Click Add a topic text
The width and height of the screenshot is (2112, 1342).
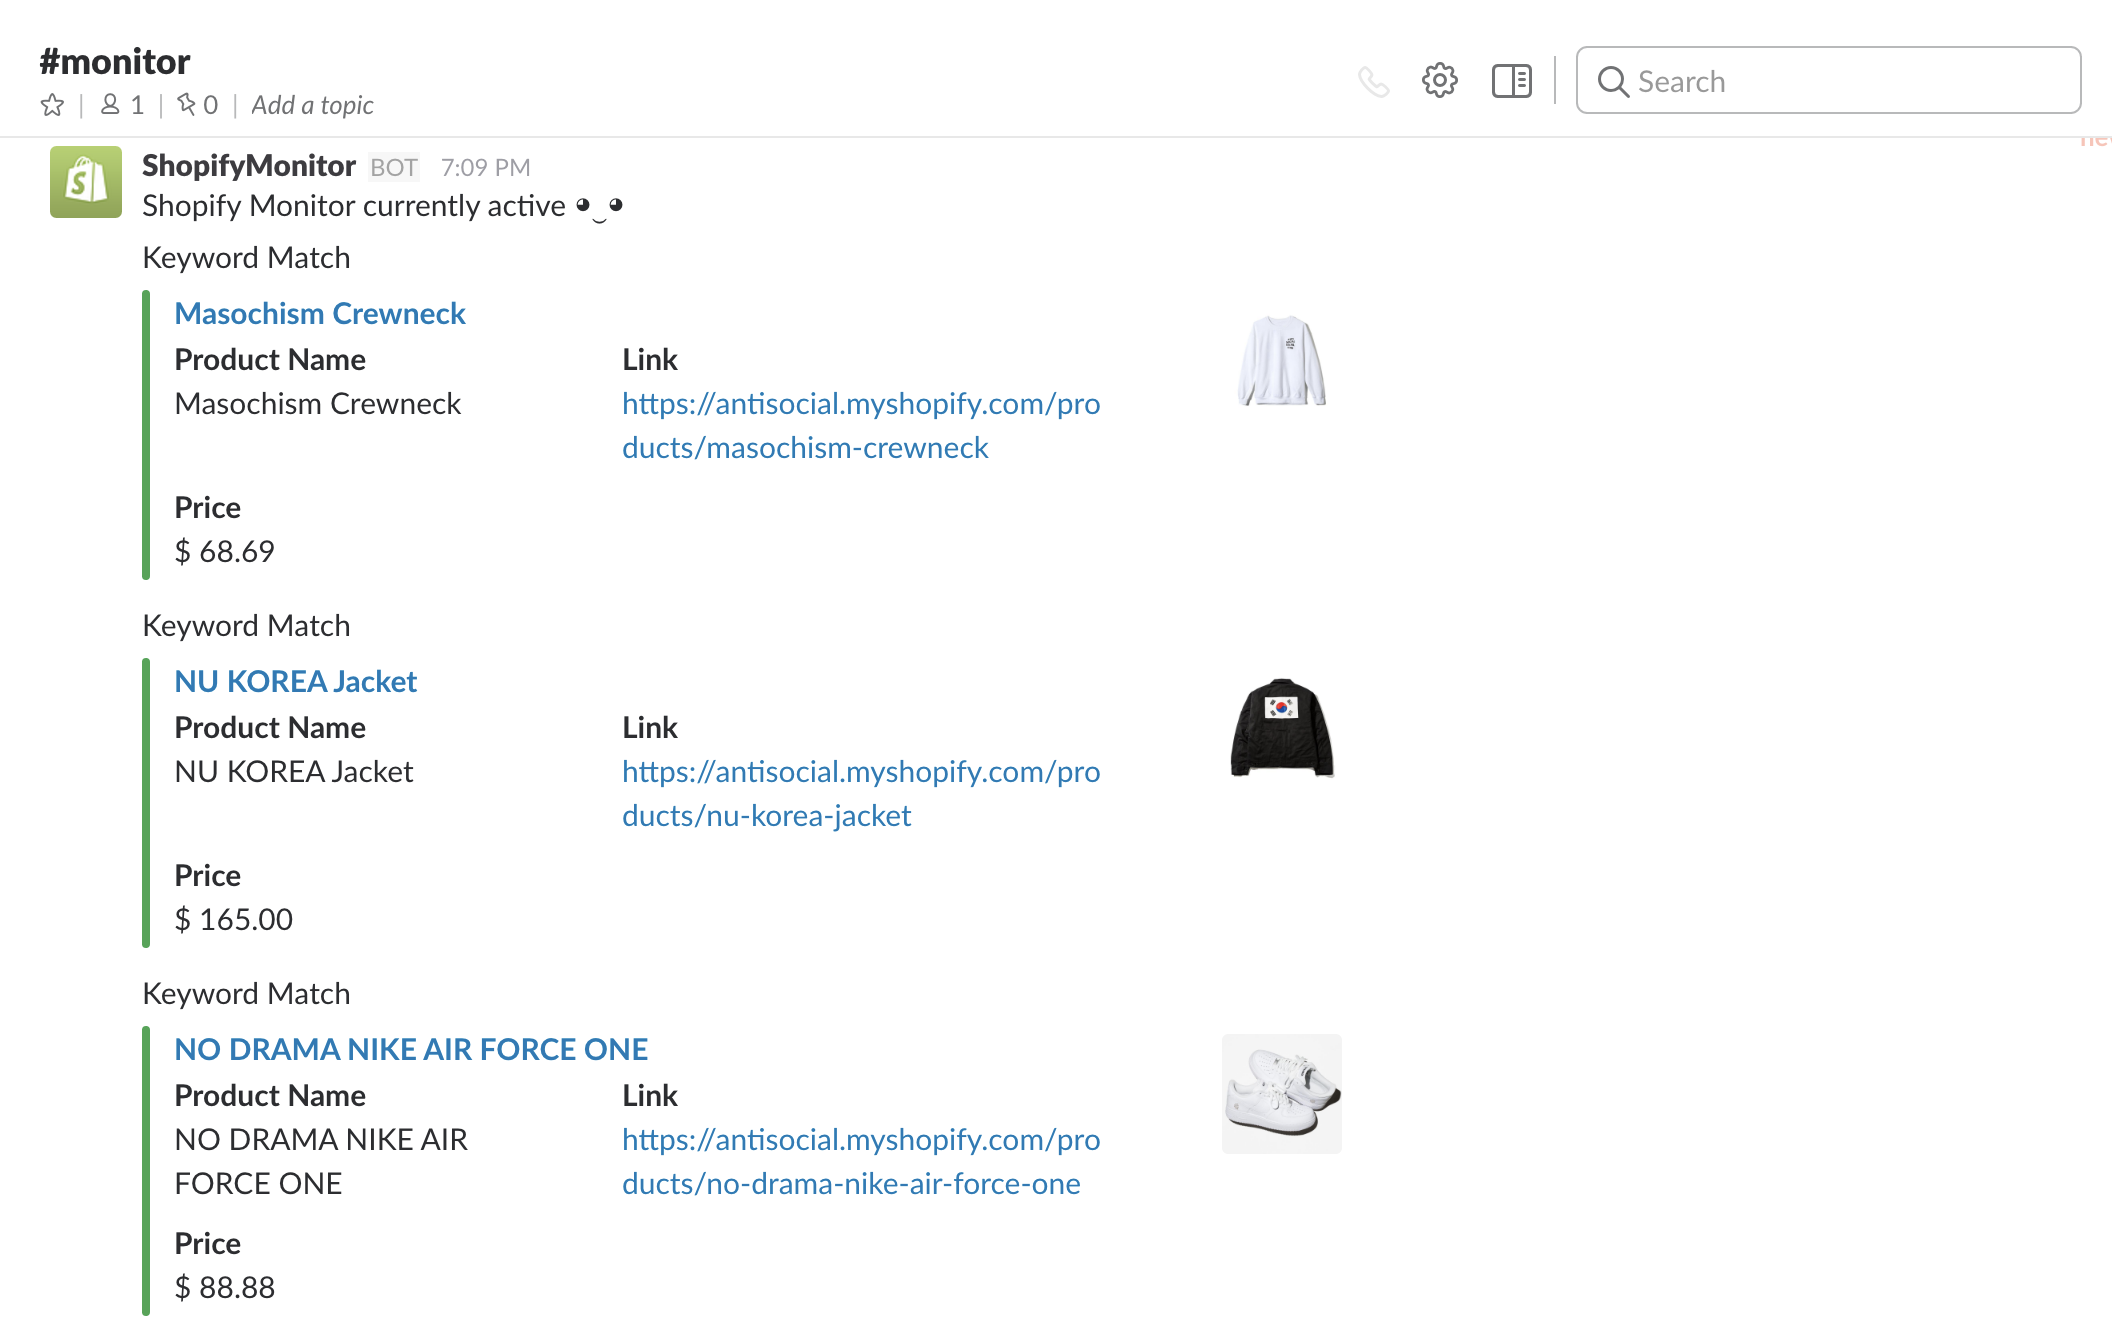[x=312, y=105]
